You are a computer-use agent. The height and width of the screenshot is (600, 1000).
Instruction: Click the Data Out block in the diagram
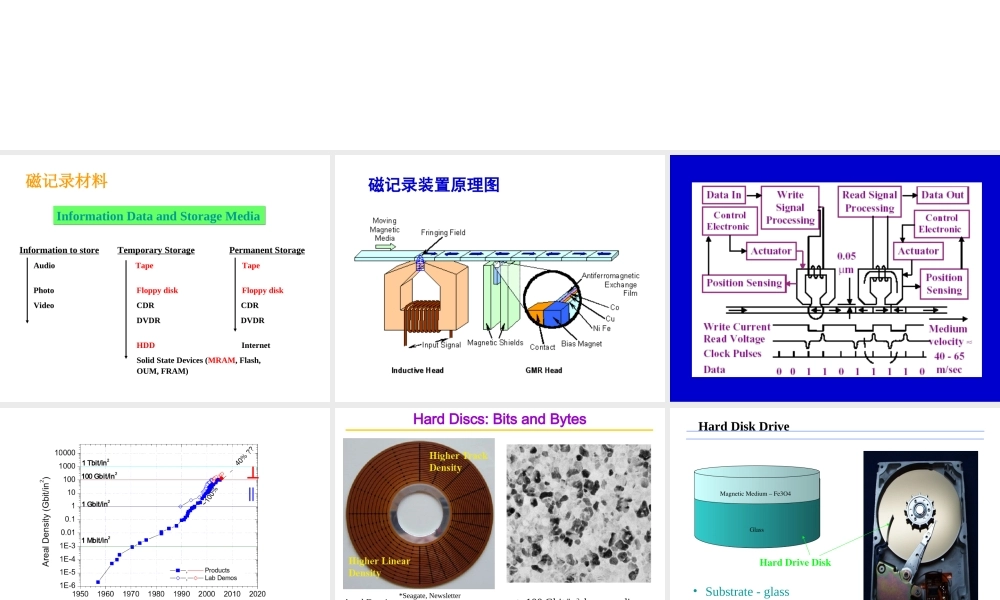(944, 194)
